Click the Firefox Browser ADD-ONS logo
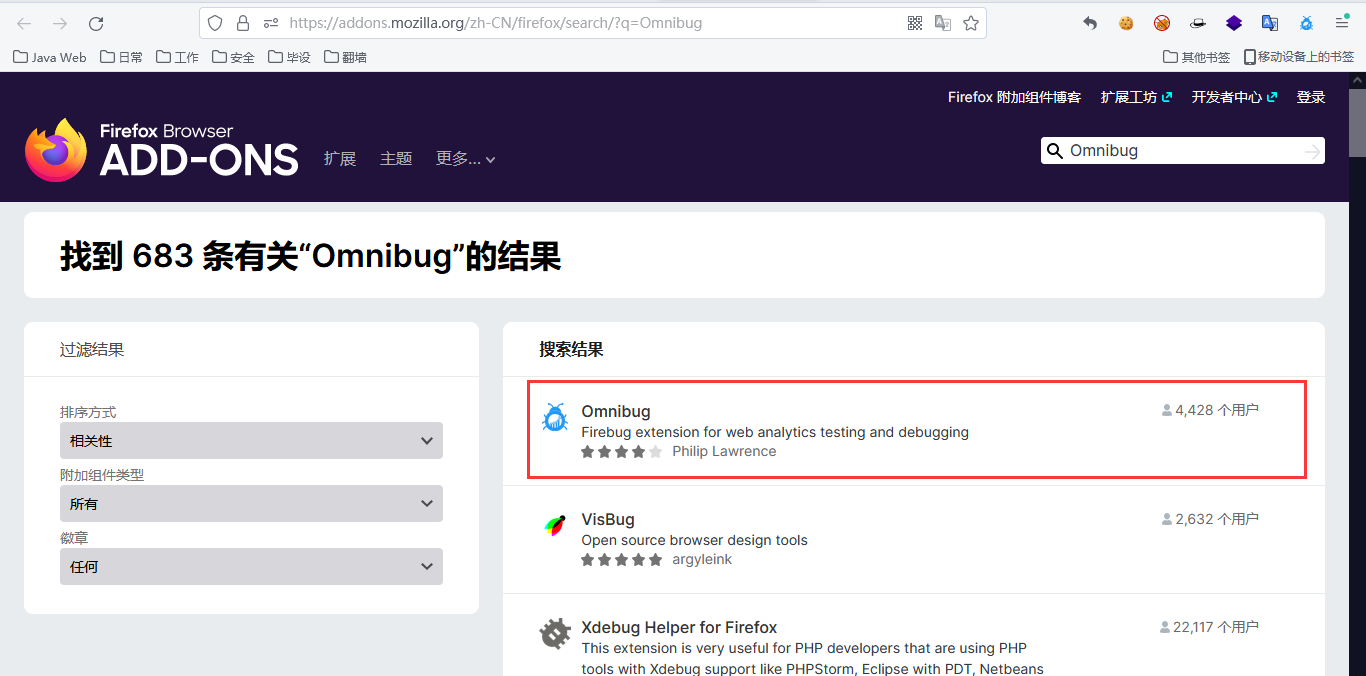 162,150
